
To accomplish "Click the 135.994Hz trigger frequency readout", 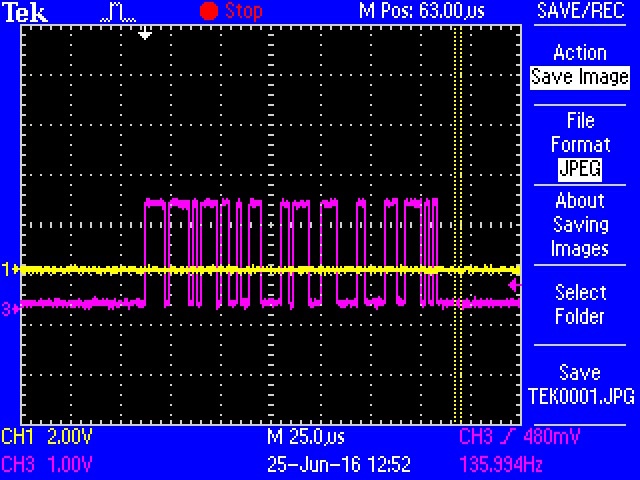I will point(501,464).
